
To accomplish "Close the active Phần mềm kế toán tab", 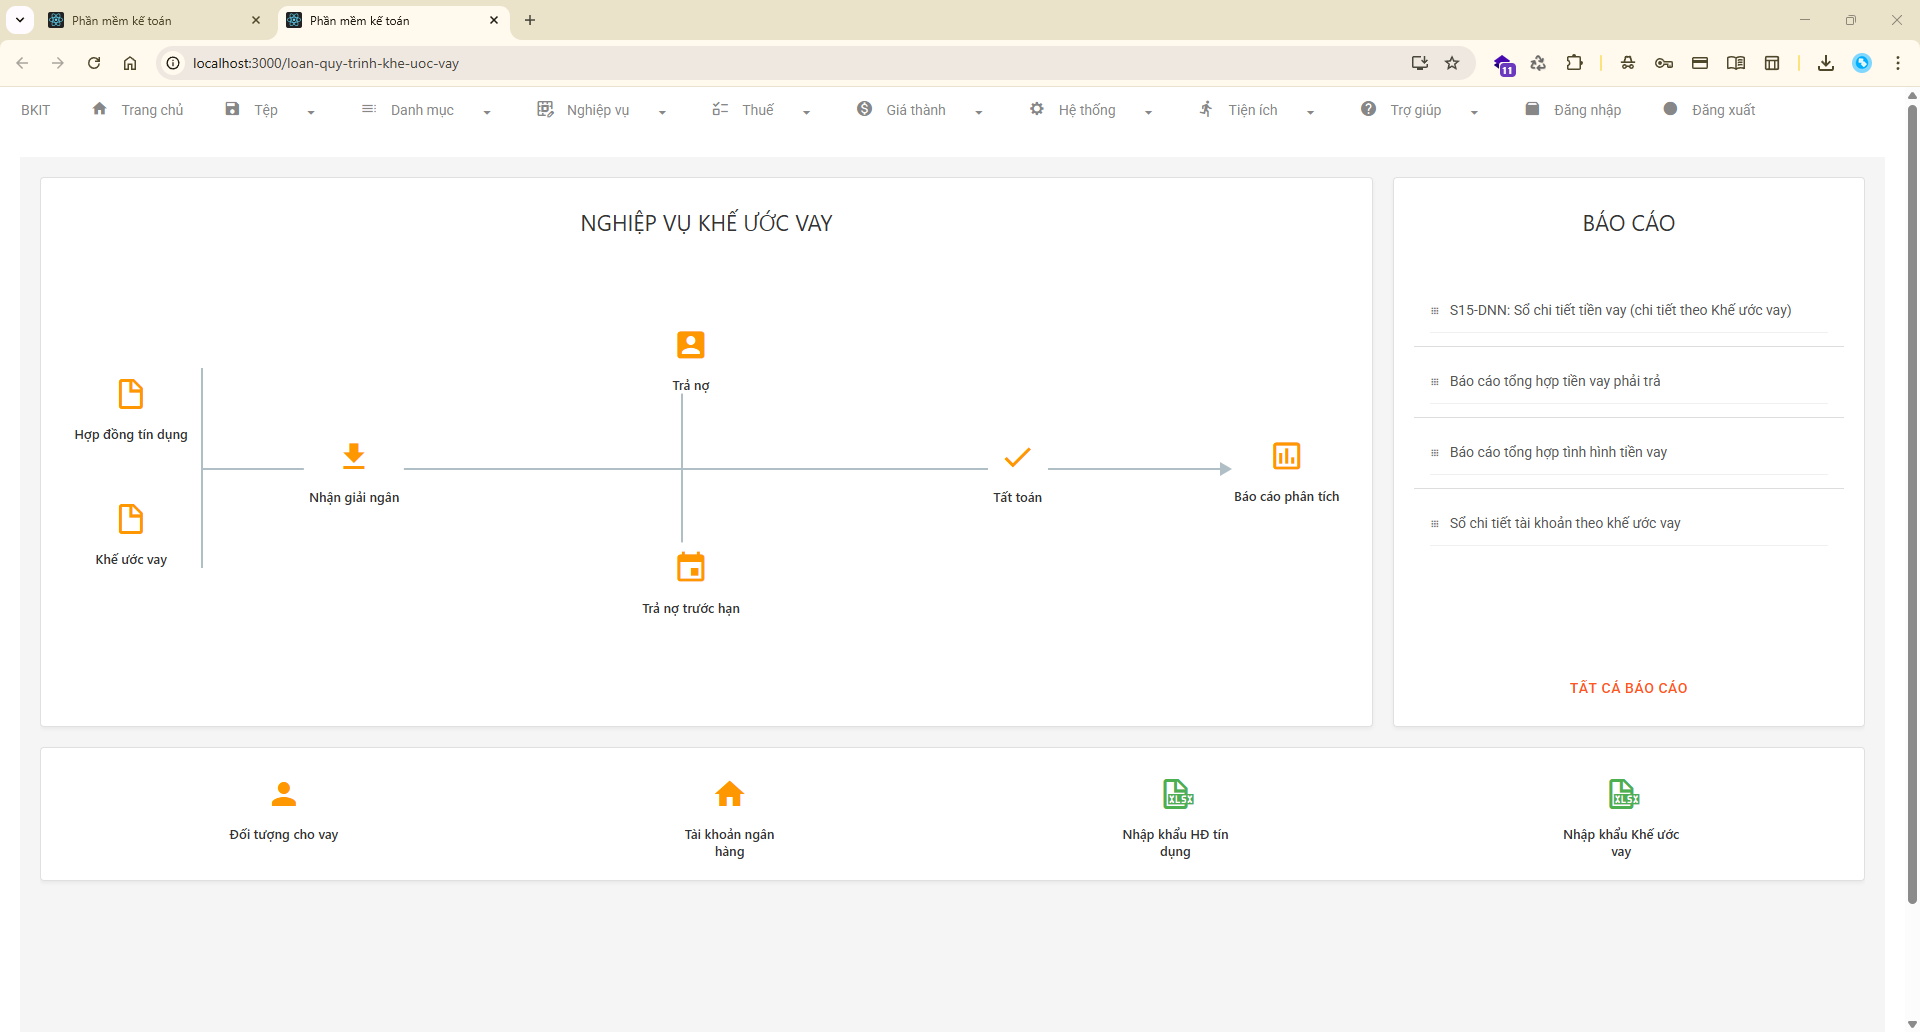I will click(494, 20).
